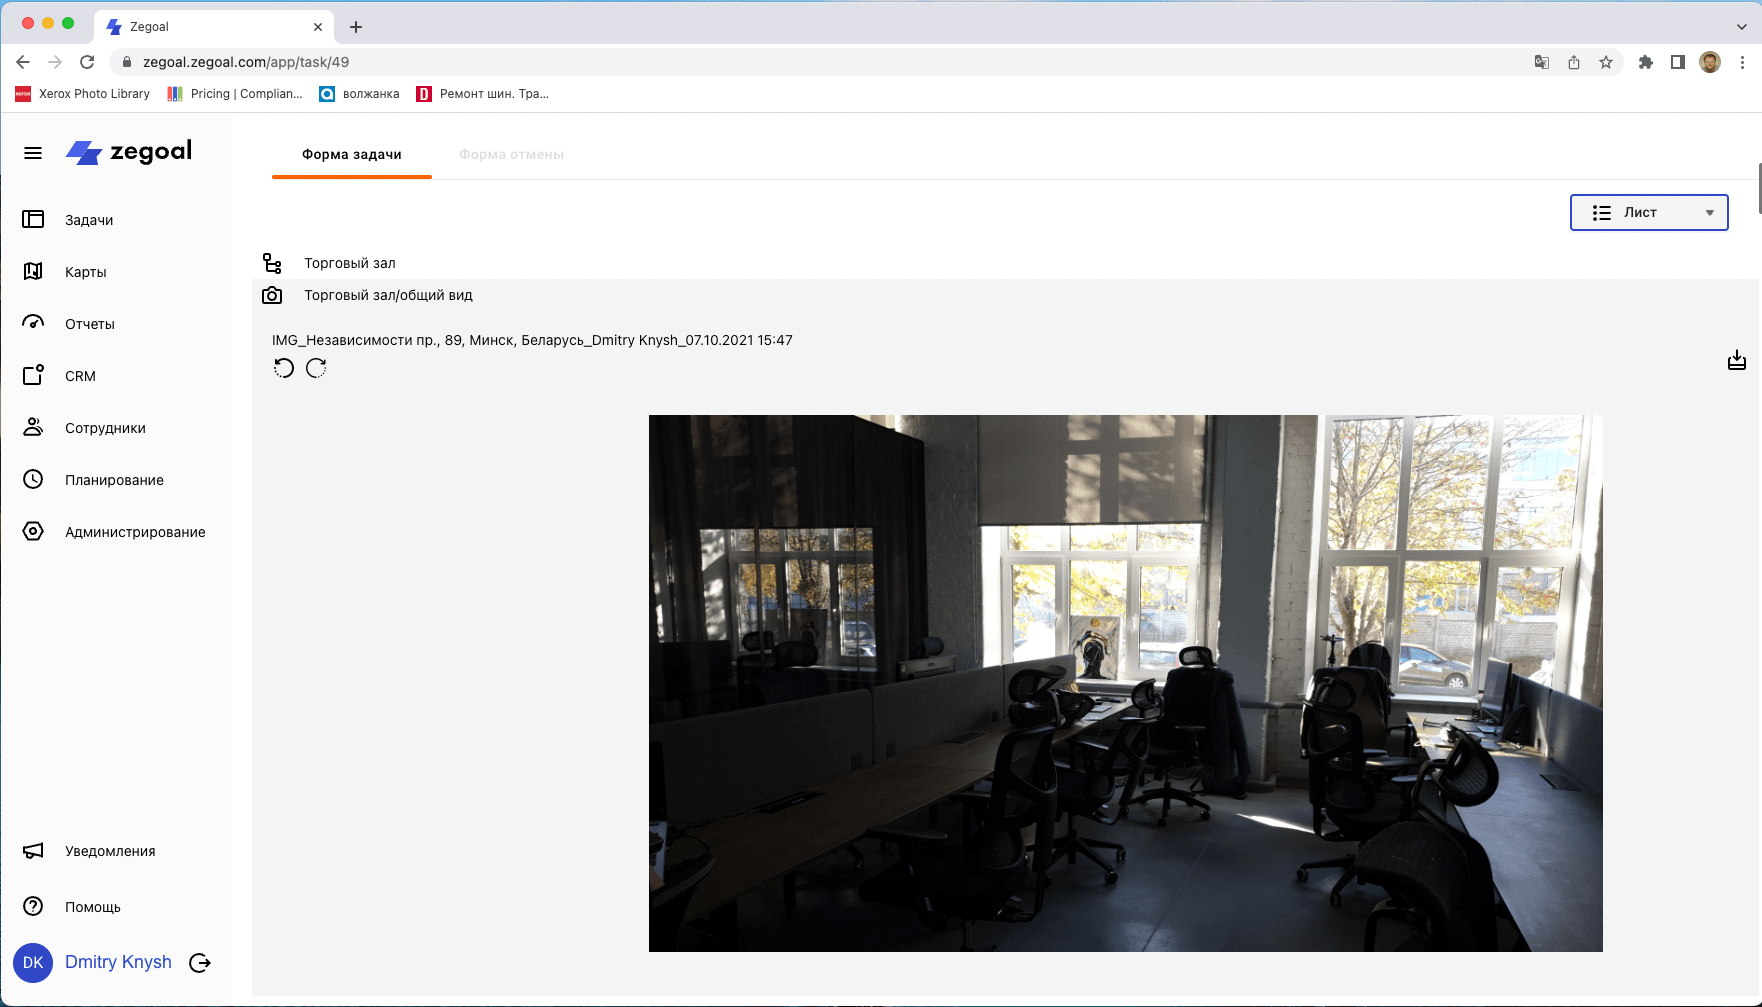Open the Задачи section
The image size is (1762, 1007).
coord(89,220)
